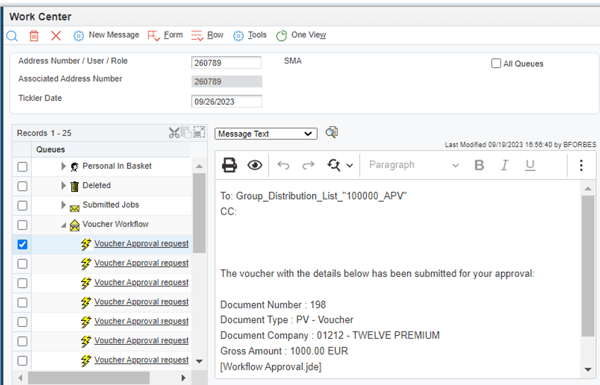Edit the Tickler Date field

click(x=226, y=101)
